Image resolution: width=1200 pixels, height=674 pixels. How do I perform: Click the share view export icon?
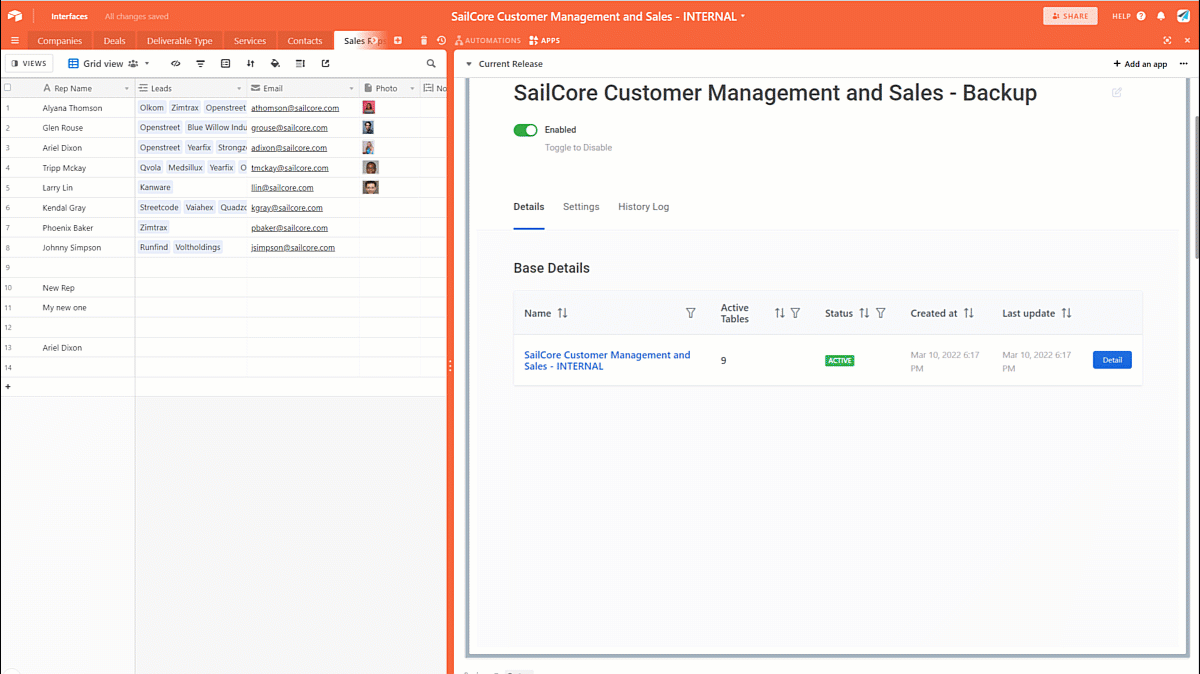tap(325, 63)
